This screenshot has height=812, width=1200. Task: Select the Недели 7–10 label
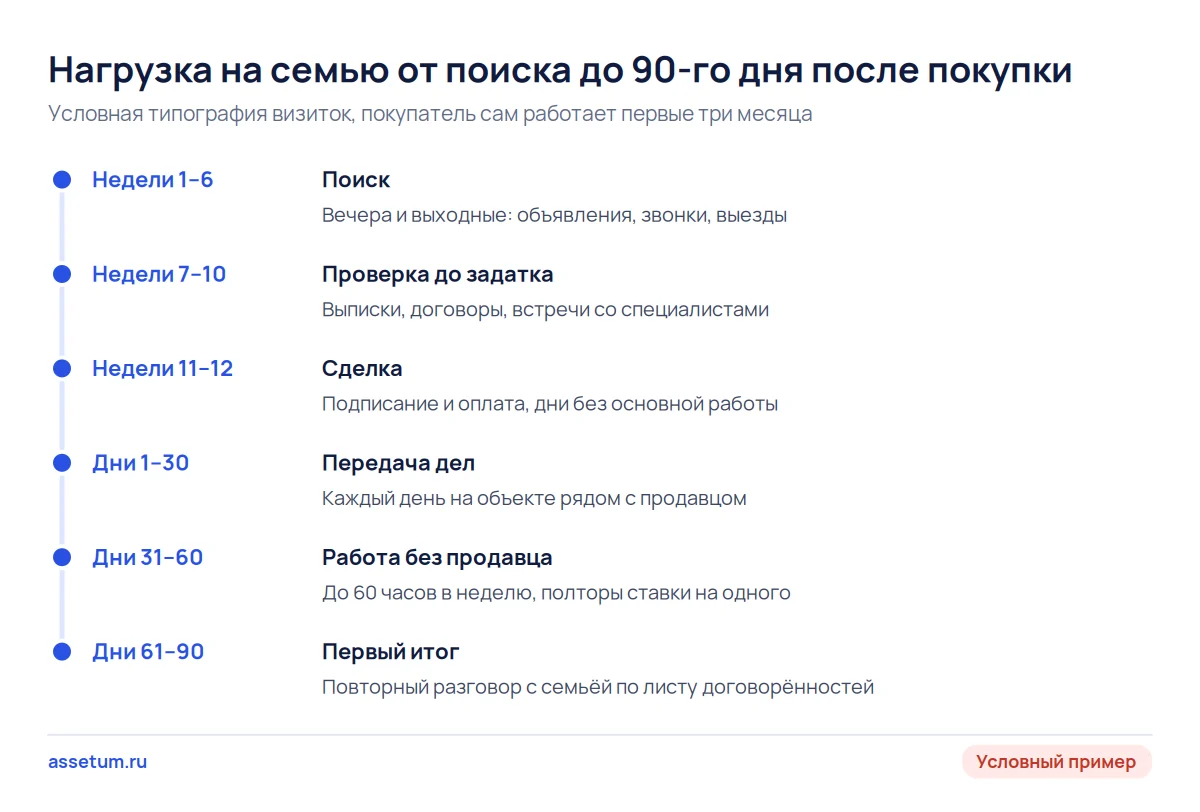pos(159,274)
